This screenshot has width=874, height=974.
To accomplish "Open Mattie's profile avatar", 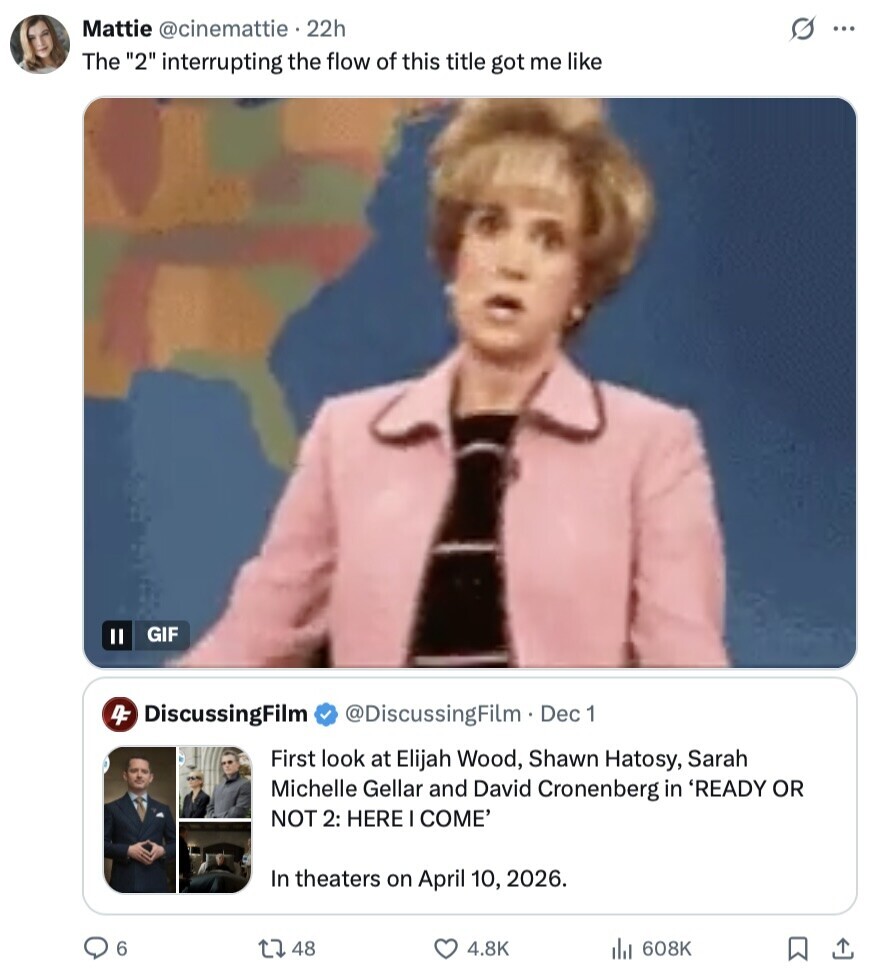I will [40, 44].
